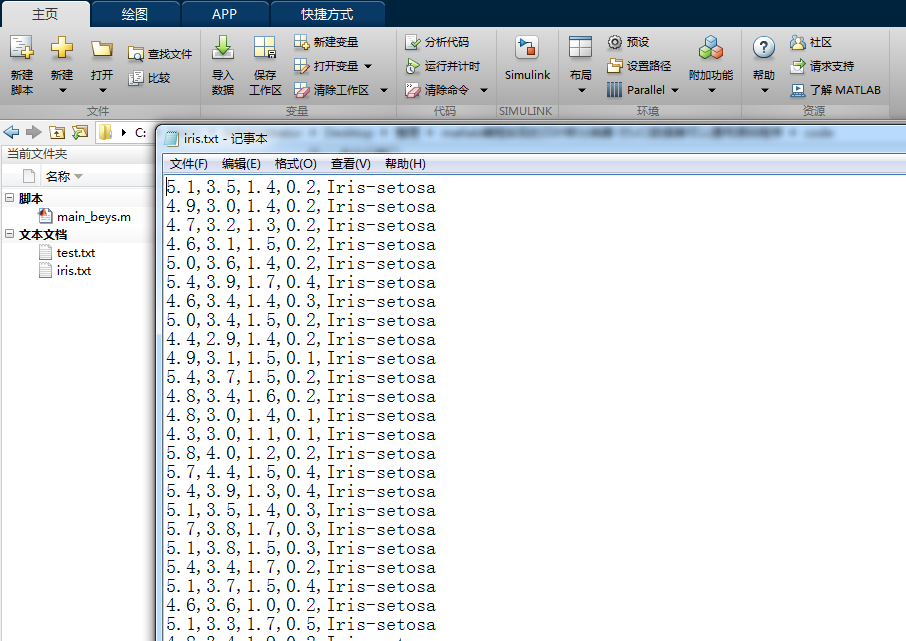Open Notepad 文件(F) menu
The width and height of the screenshot is (906, 641).
tap(188, 164)
